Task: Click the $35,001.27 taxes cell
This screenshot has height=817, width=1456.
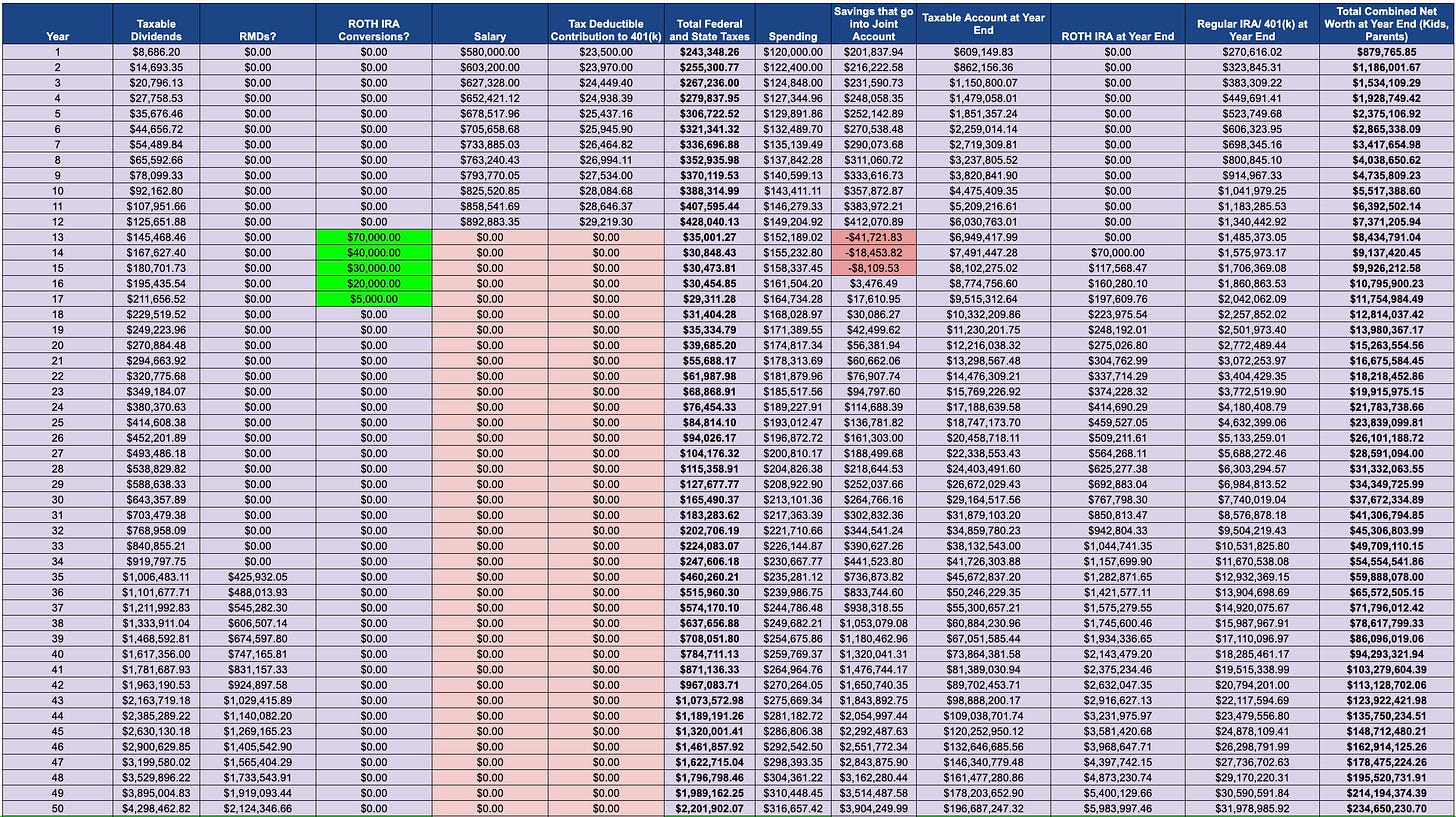Action: click(709, 238)
